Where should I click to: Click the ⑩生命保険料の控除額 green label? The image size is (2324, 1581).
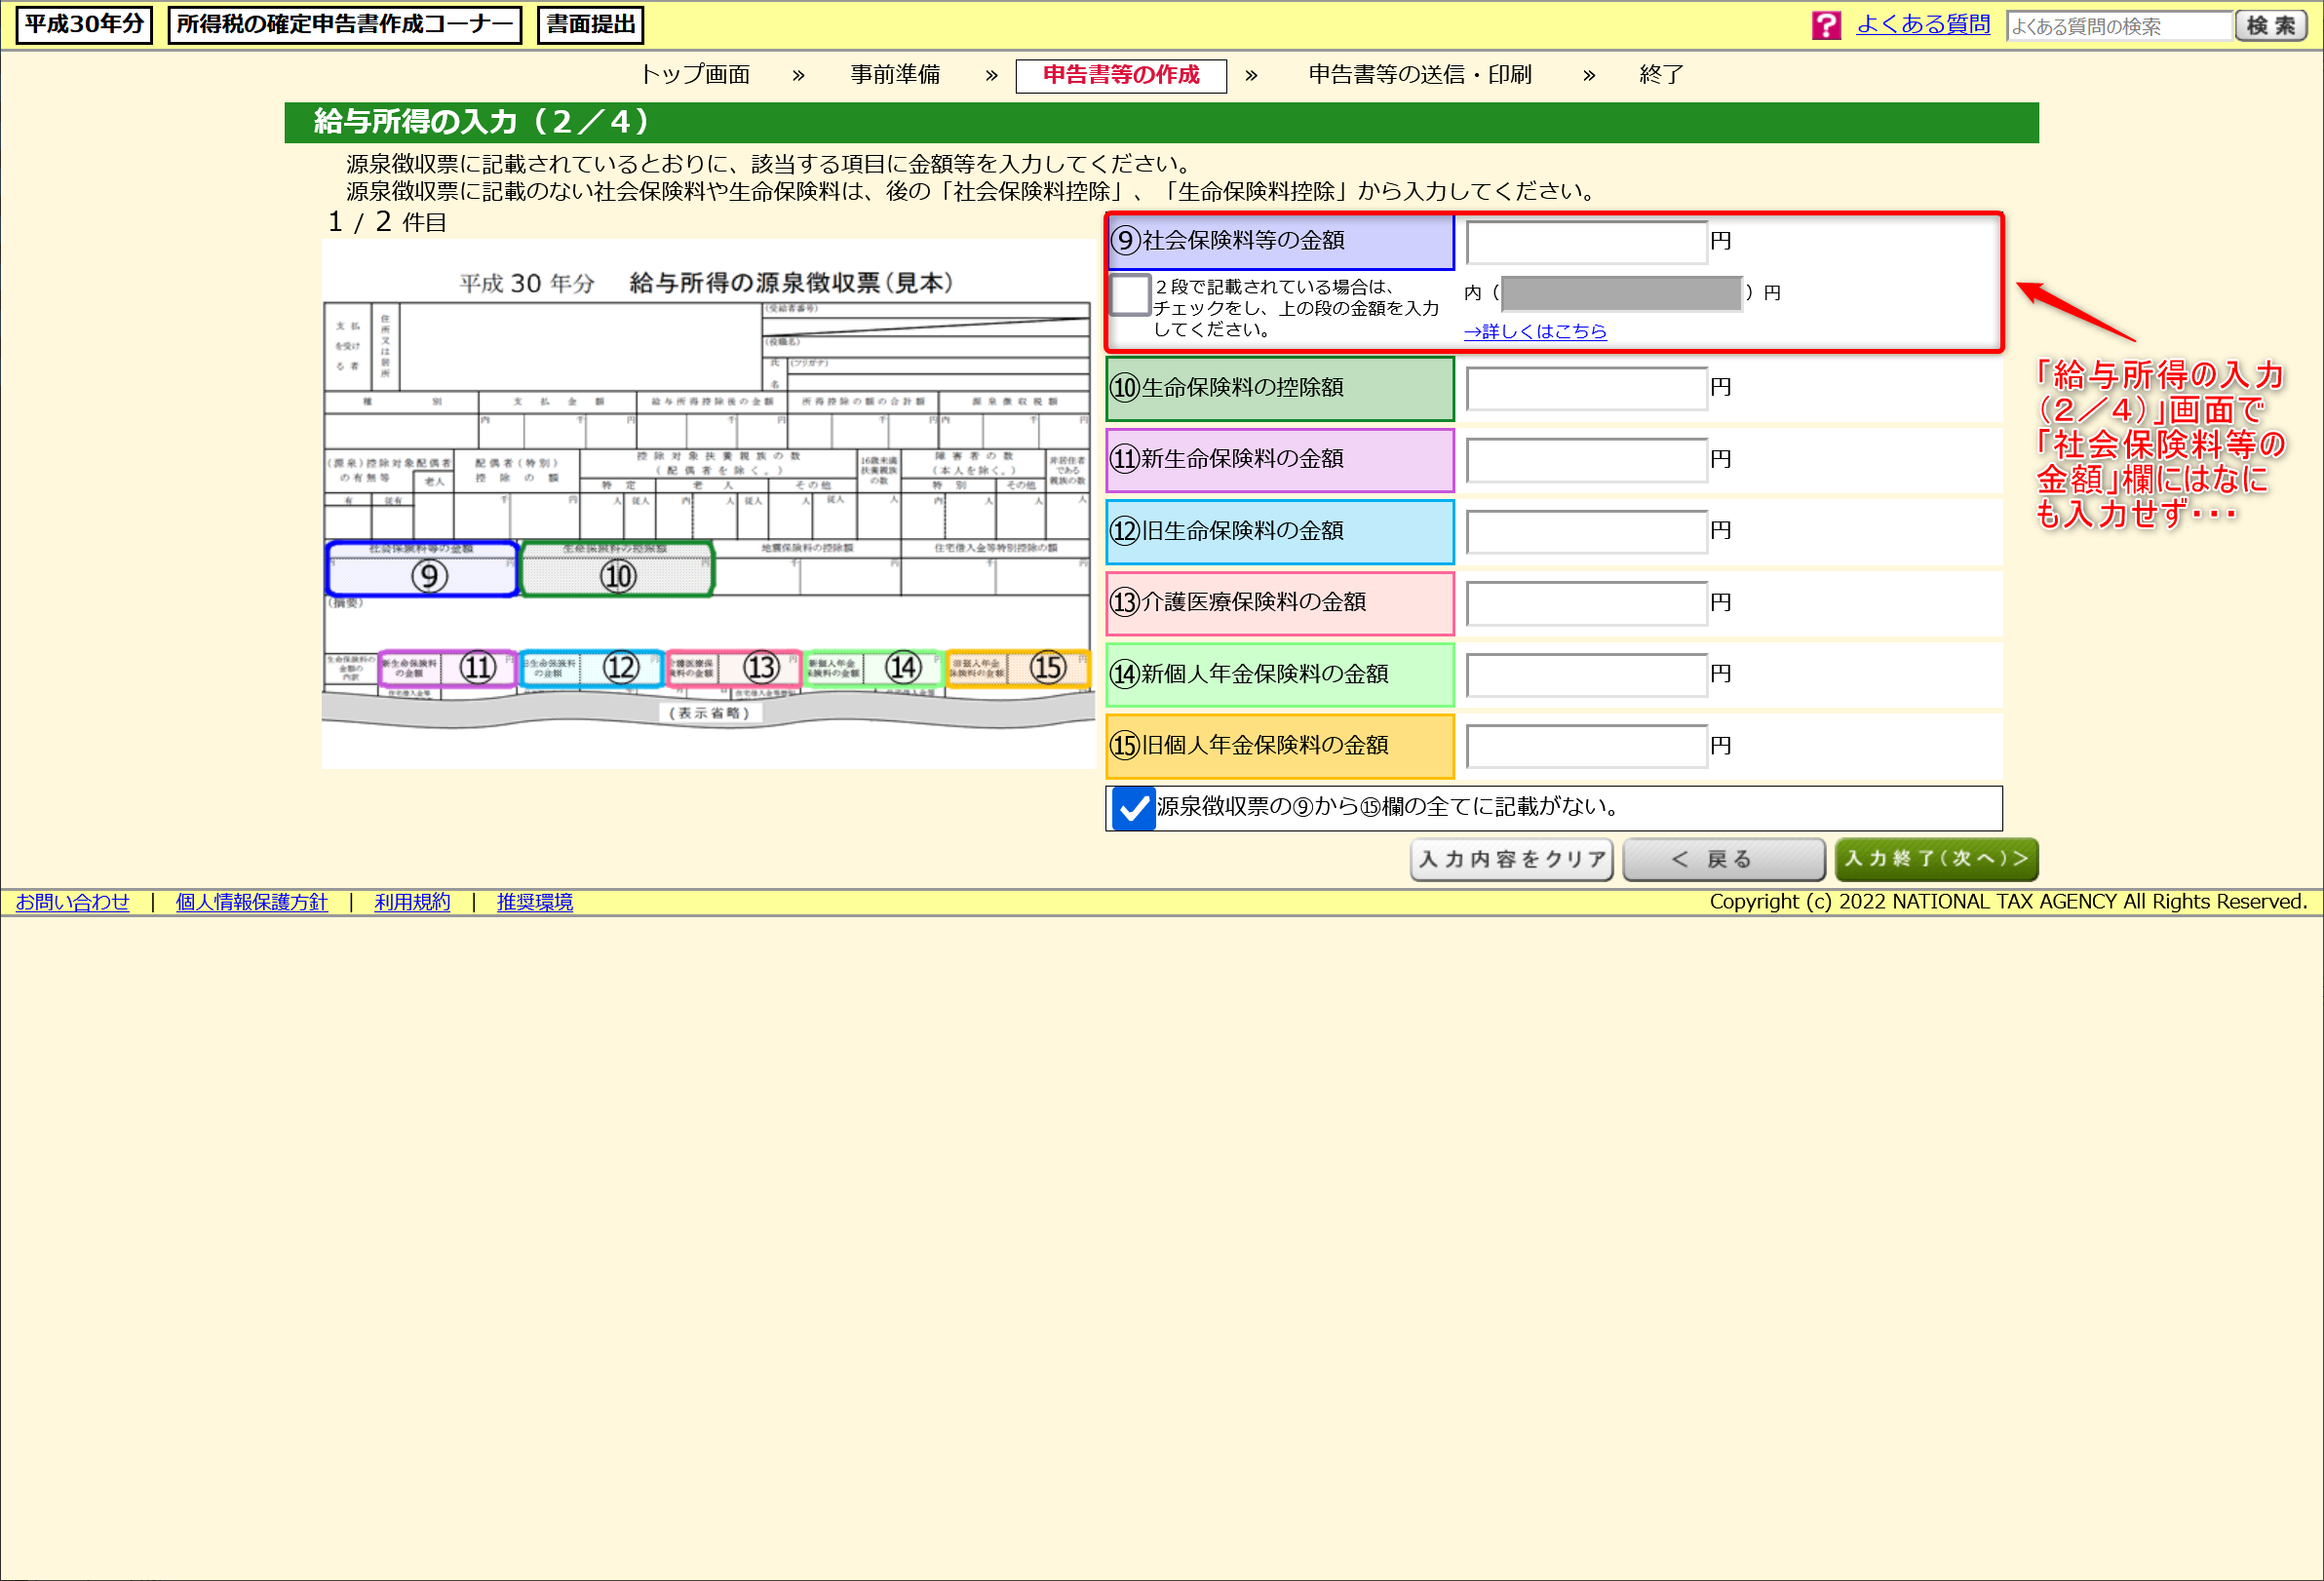coord(1280,388)
